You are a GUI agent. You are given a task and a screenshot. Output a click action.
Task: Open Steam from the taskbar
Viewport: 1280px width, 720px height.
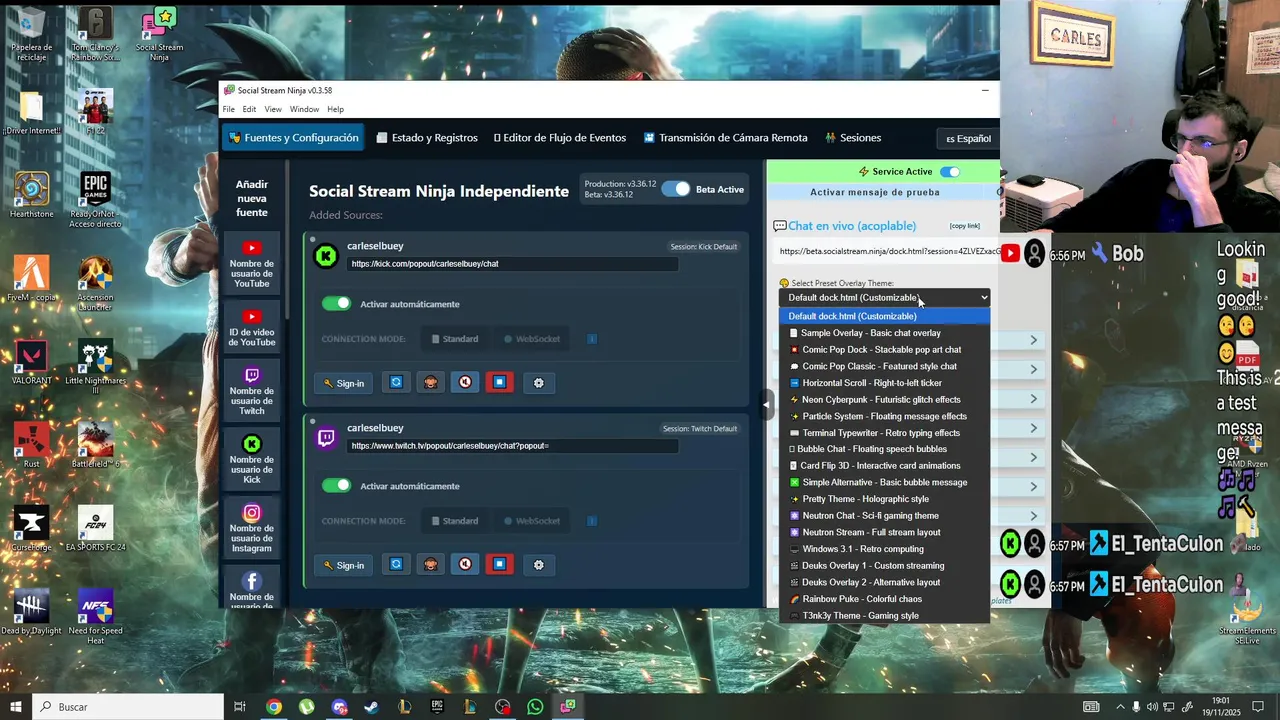pyautogui.click(x=371, y=707)
